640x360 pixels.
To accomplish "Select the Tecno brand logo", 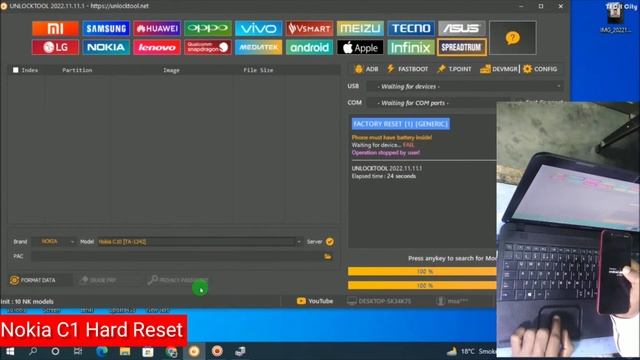I will tap(411, 28).
